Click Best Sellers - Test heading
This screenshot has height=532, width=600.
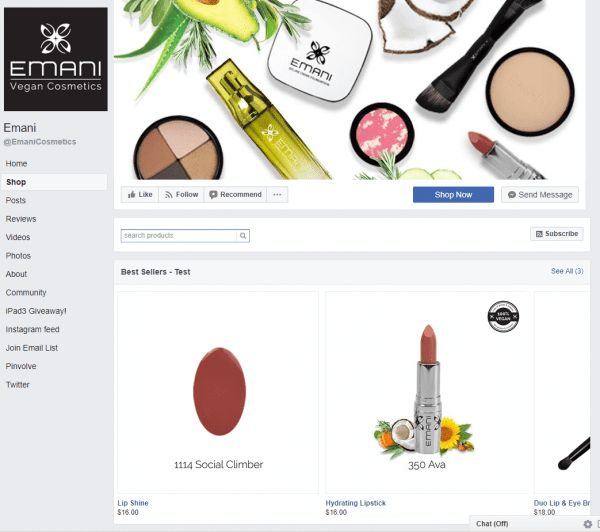[x=155, y=272]
